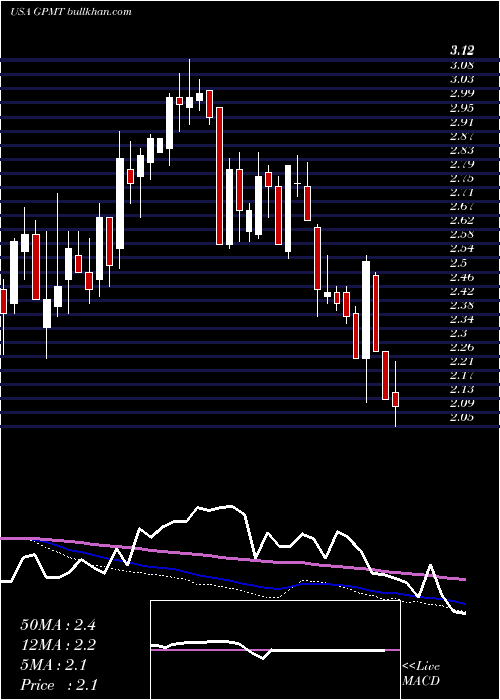Click inside the MACD inset chart box
Screen dimensions: 500x700
click(x=275, y=650)
